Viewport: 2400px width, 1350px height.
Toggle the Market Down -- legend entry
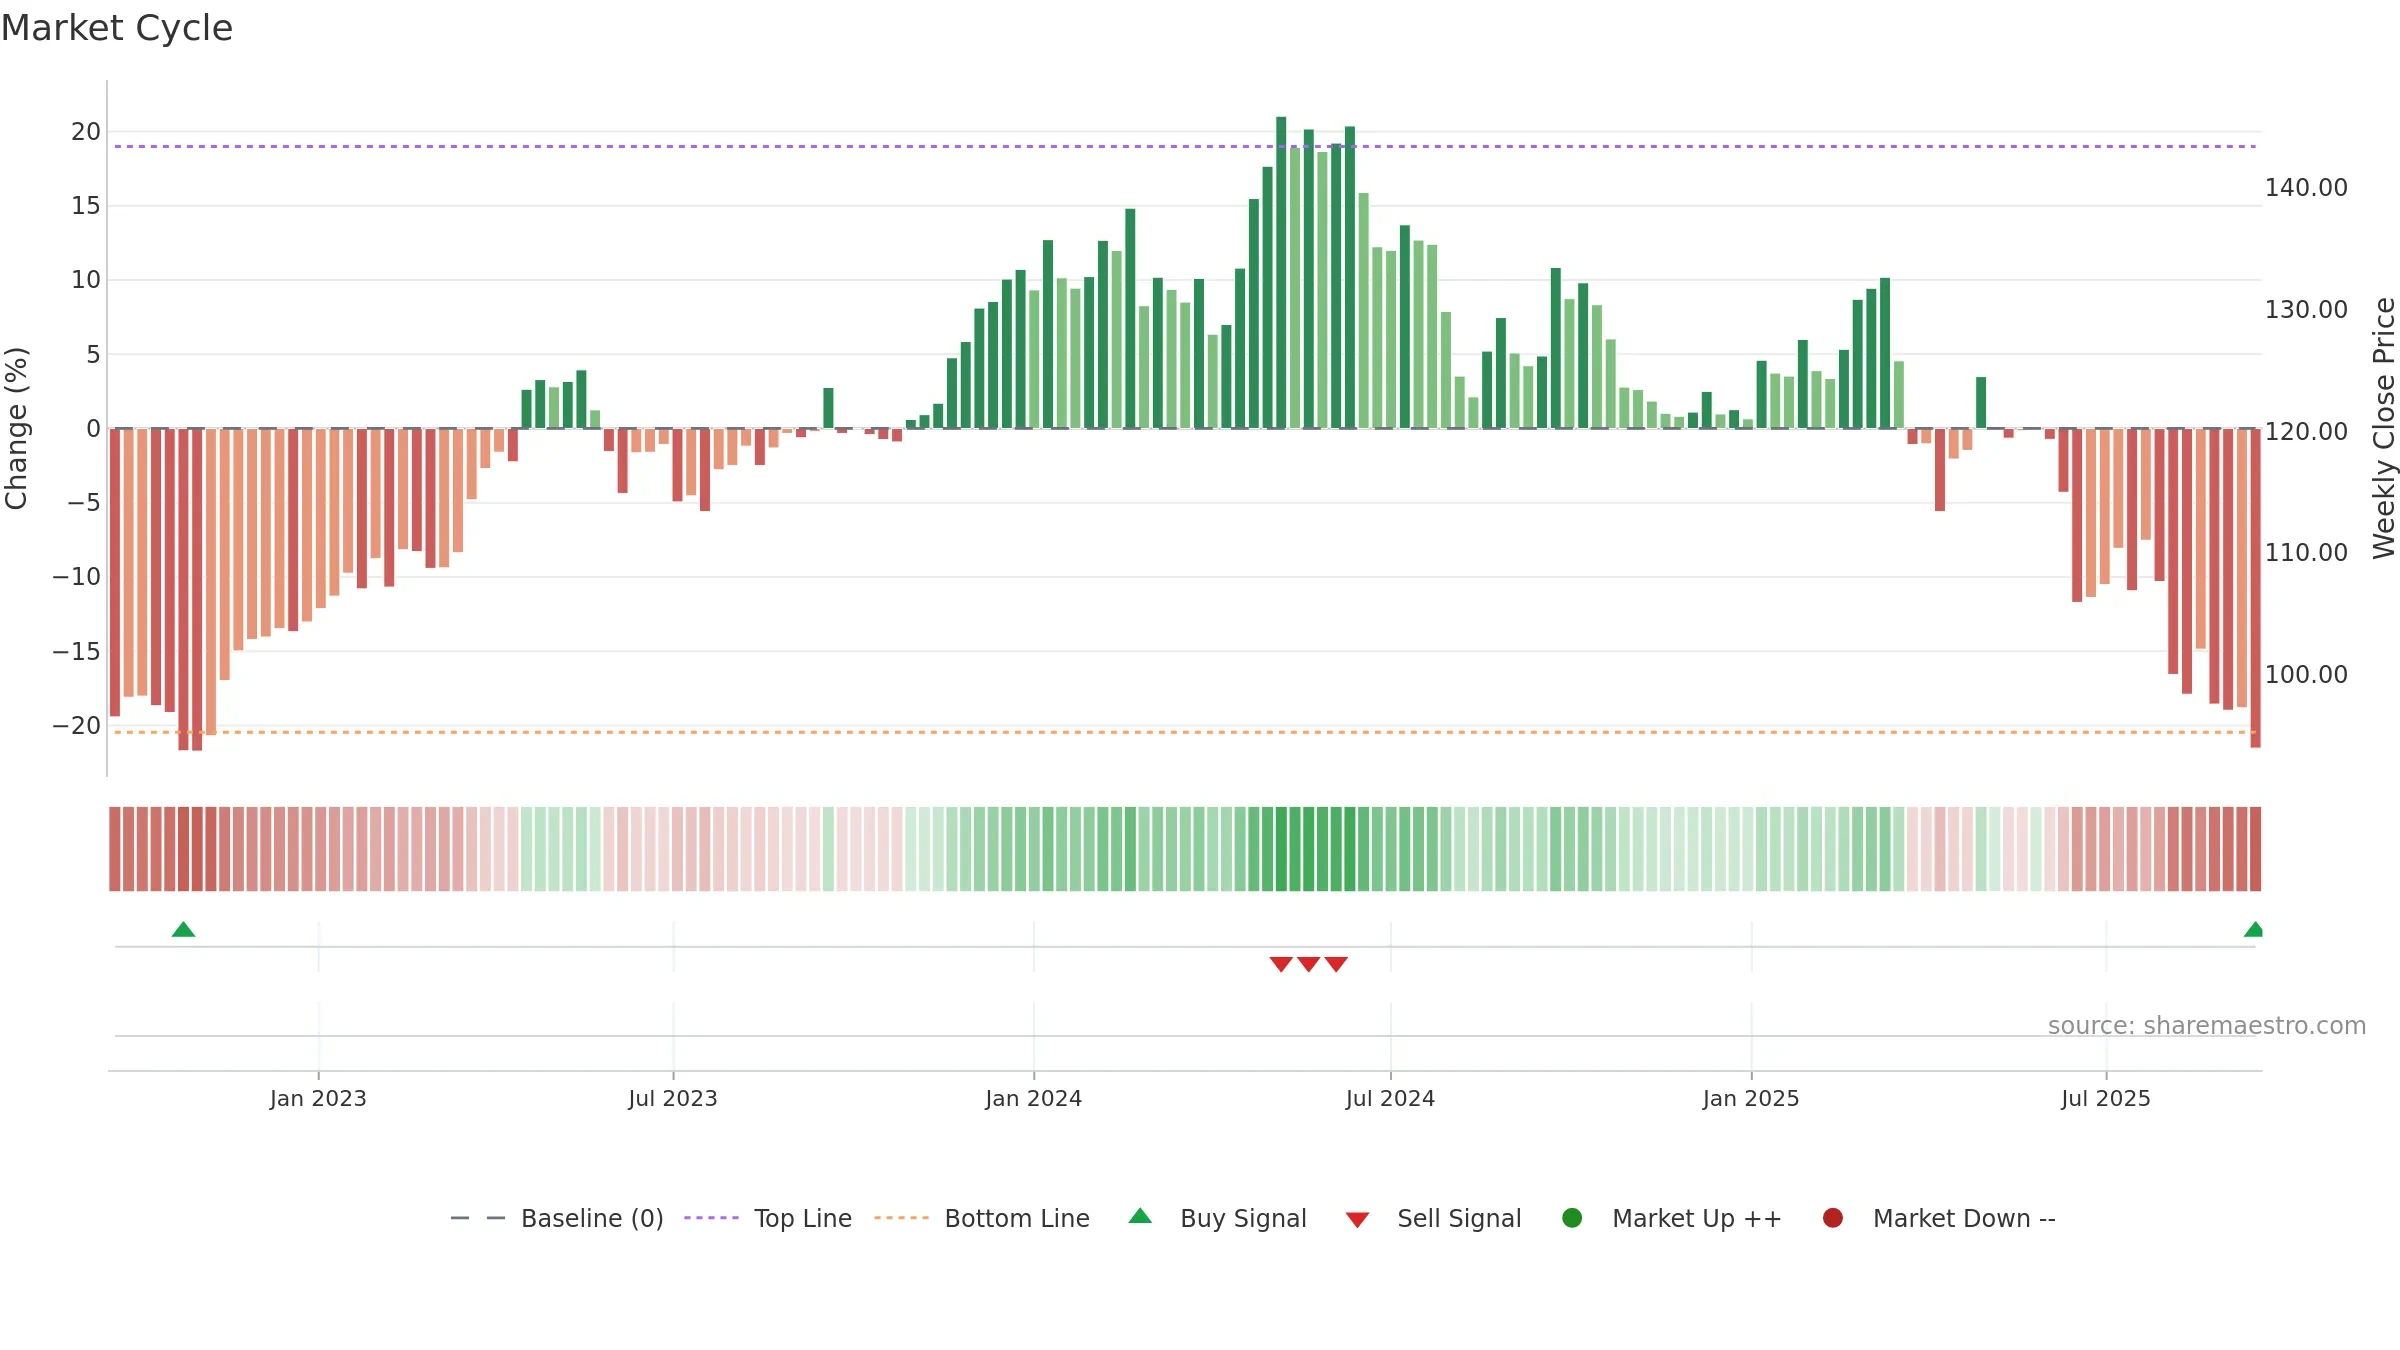point(1939,1218)
